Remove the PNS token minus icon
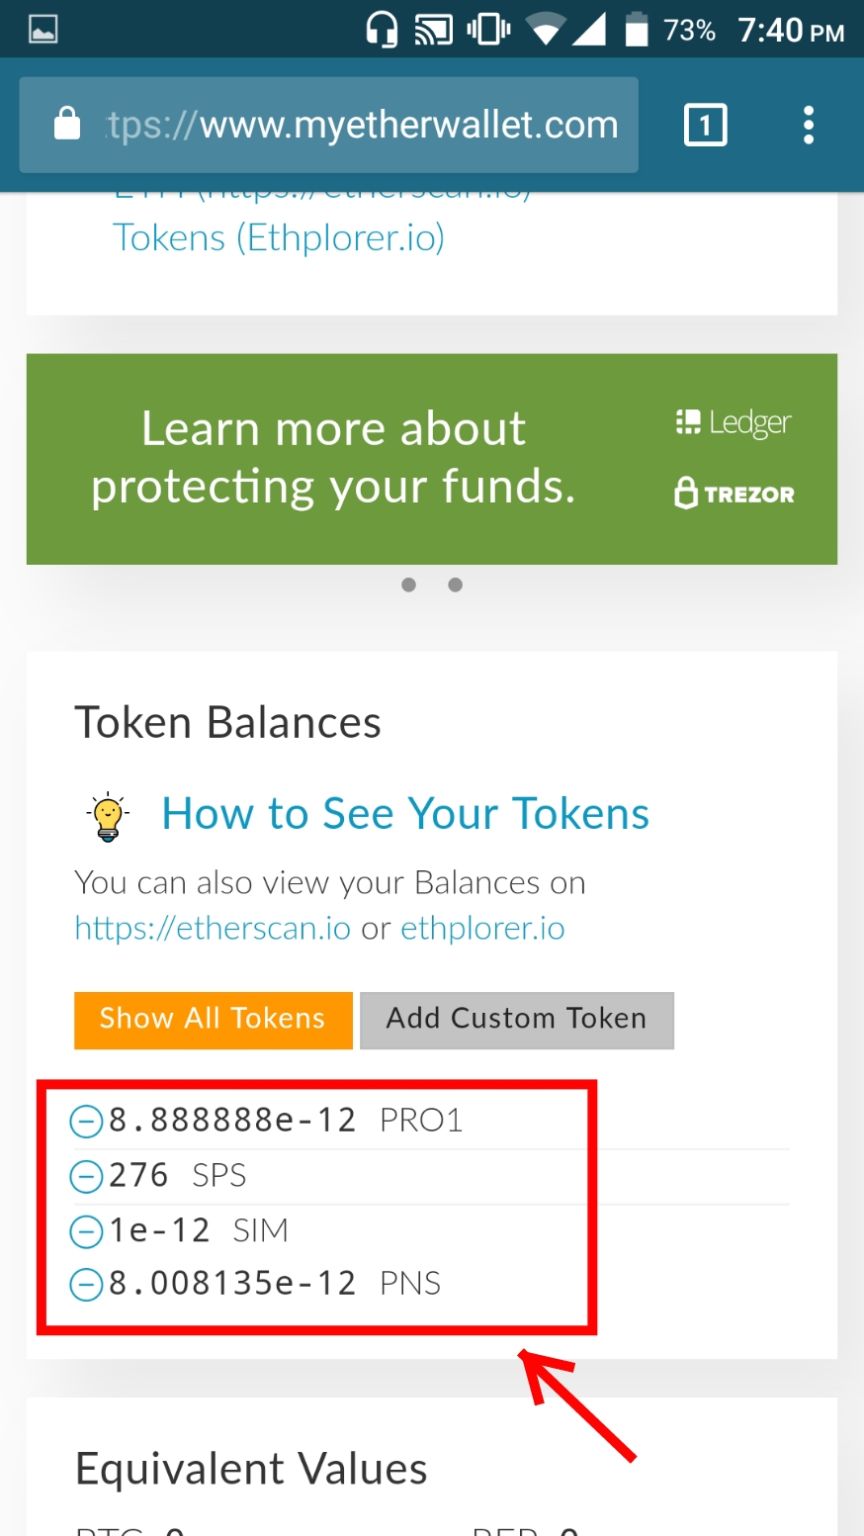This screenshot has width=864, height=1536. point(86,1285)
